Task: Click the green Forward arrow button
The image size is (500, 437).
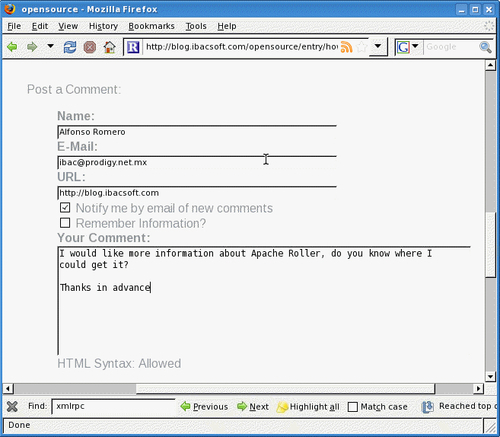Action: [32, 47]
